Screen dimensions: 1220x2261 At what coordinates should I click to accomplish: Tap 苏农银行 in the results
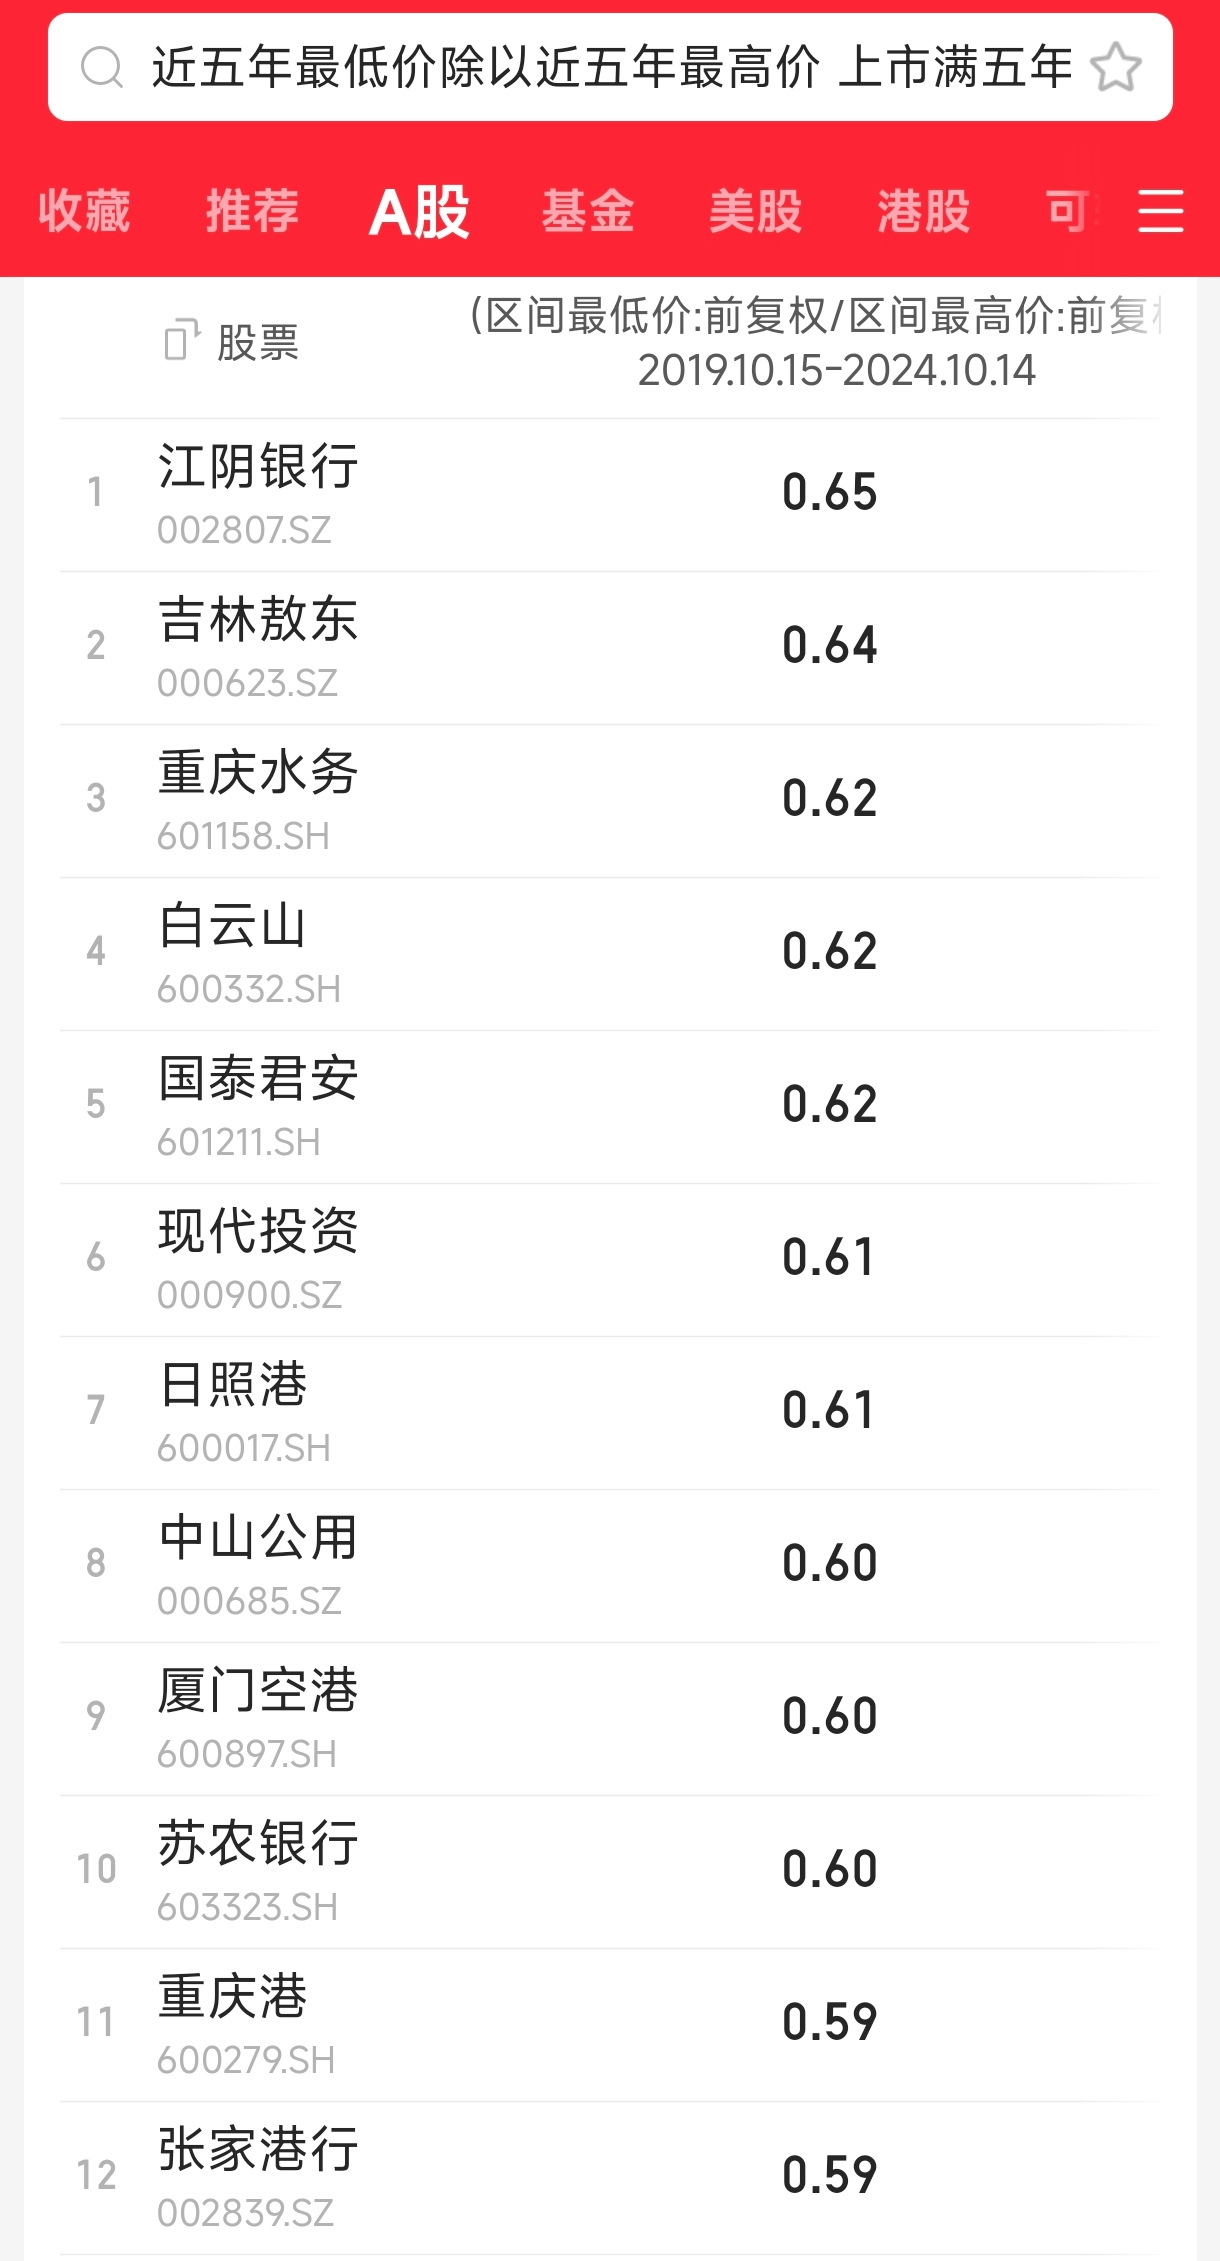tap(258, 1869)
